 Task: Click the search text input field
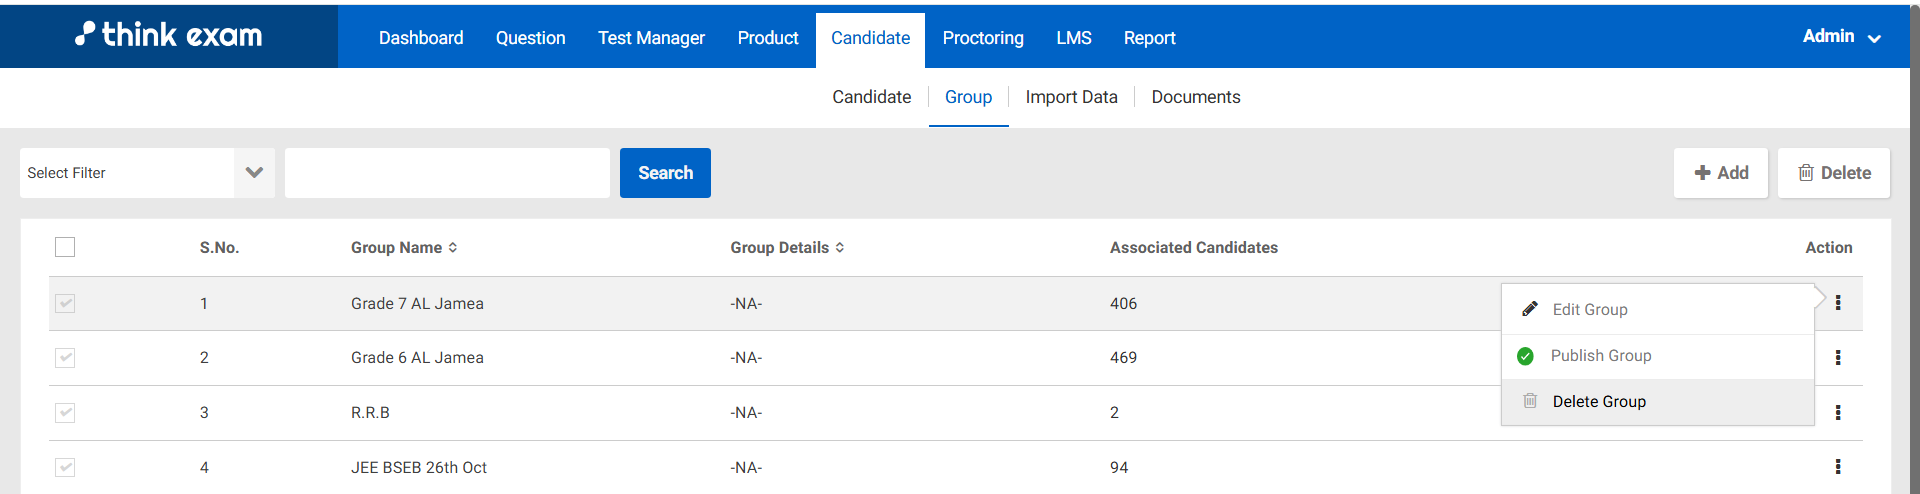point(447,173)
